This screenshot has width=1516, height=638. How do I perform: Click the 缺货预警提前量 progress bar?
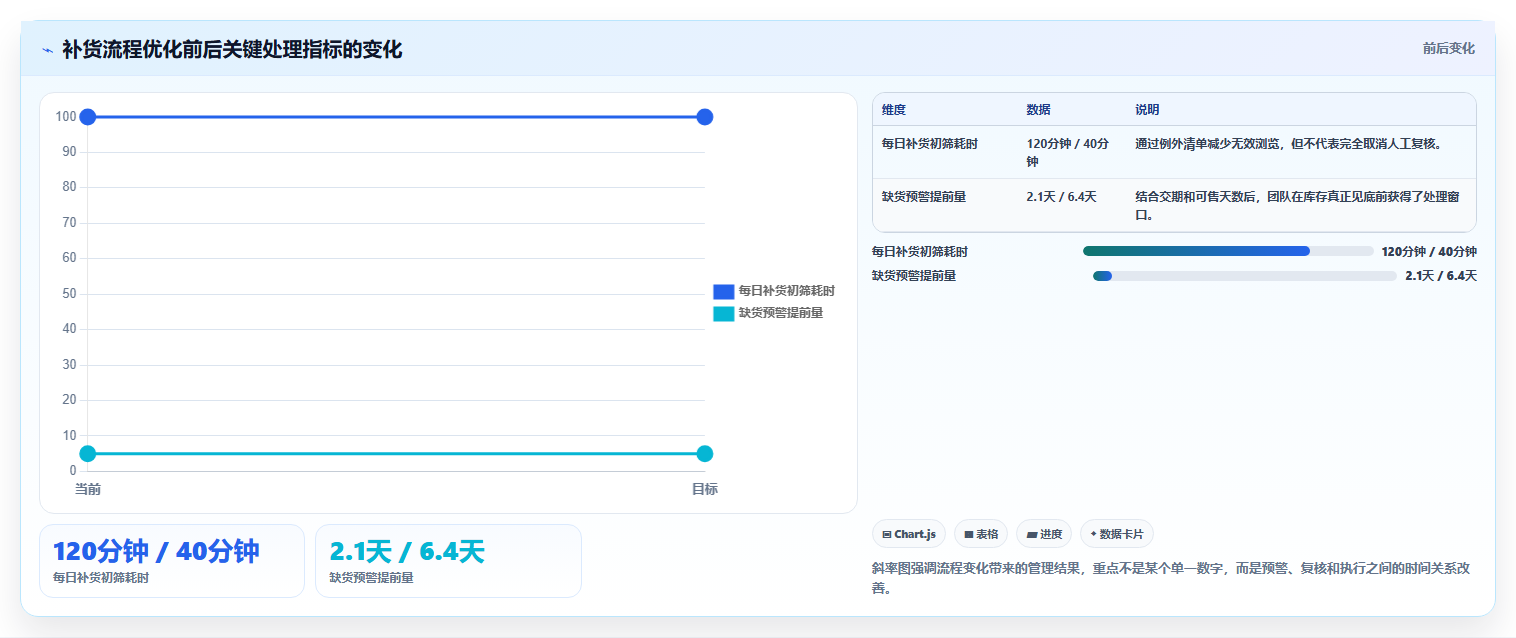(1245, 276)
